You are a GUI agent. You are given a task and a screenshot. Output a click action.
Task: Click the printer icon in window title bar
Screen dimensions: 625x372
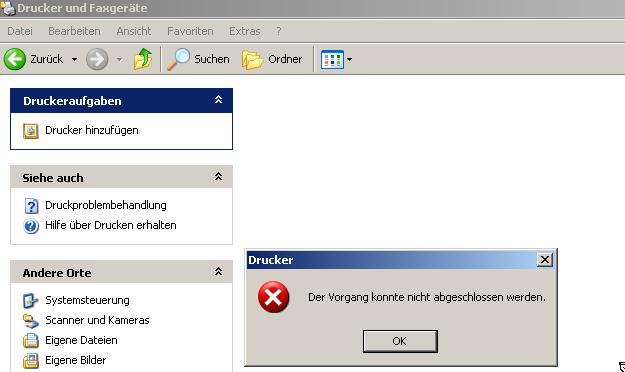click(8, 8)
